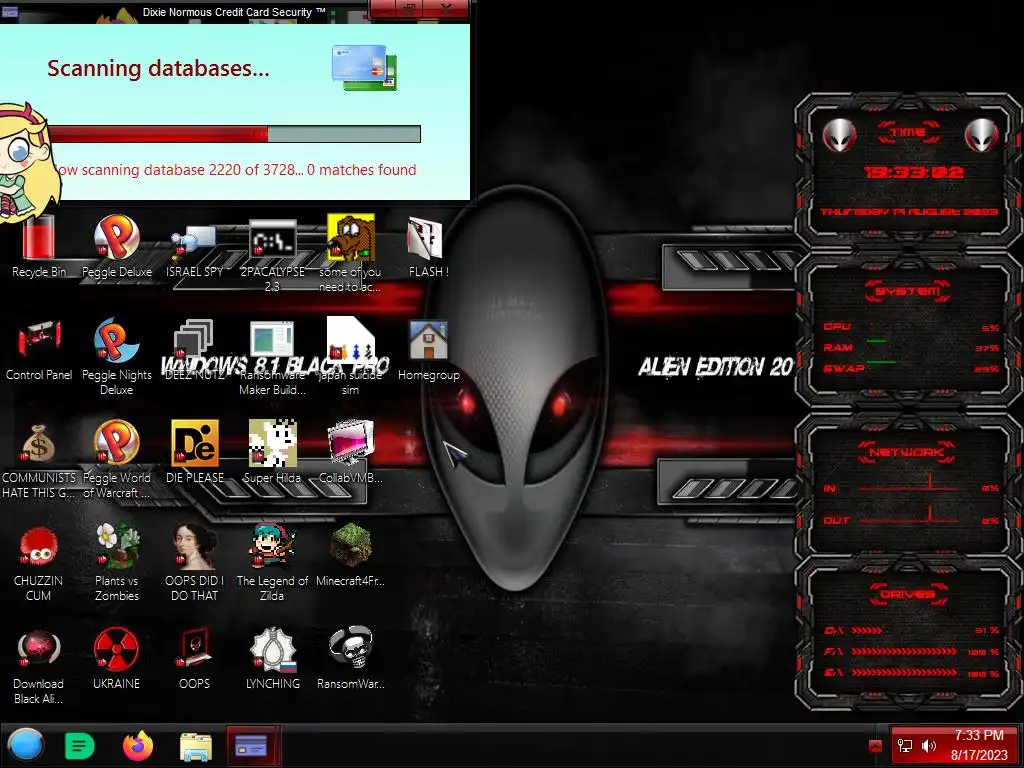Open the 7:33 PM taskbar clock

point(979,745)
